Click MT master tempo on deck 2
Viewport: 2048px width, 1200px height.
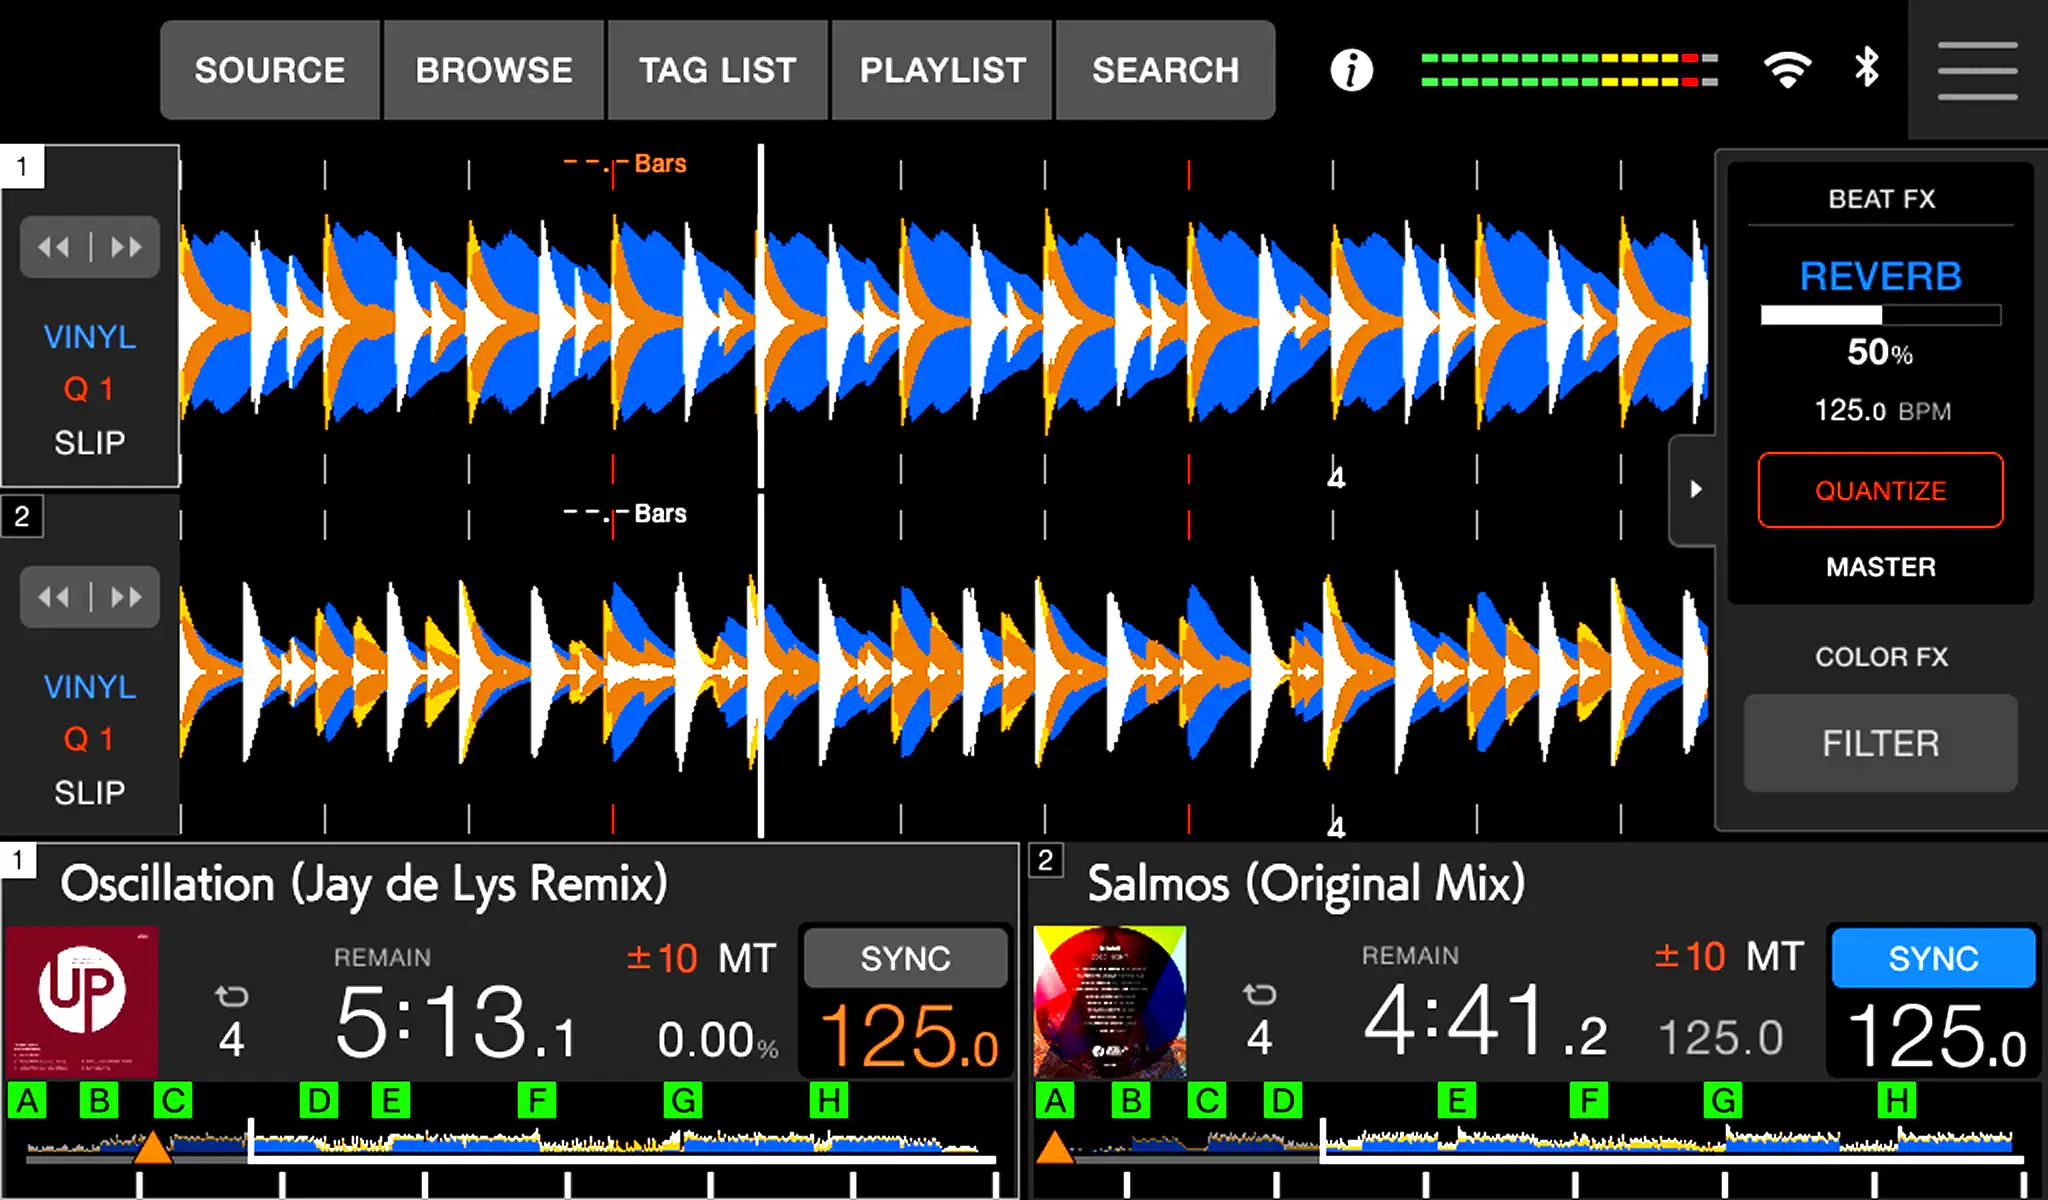point(1775,956)
